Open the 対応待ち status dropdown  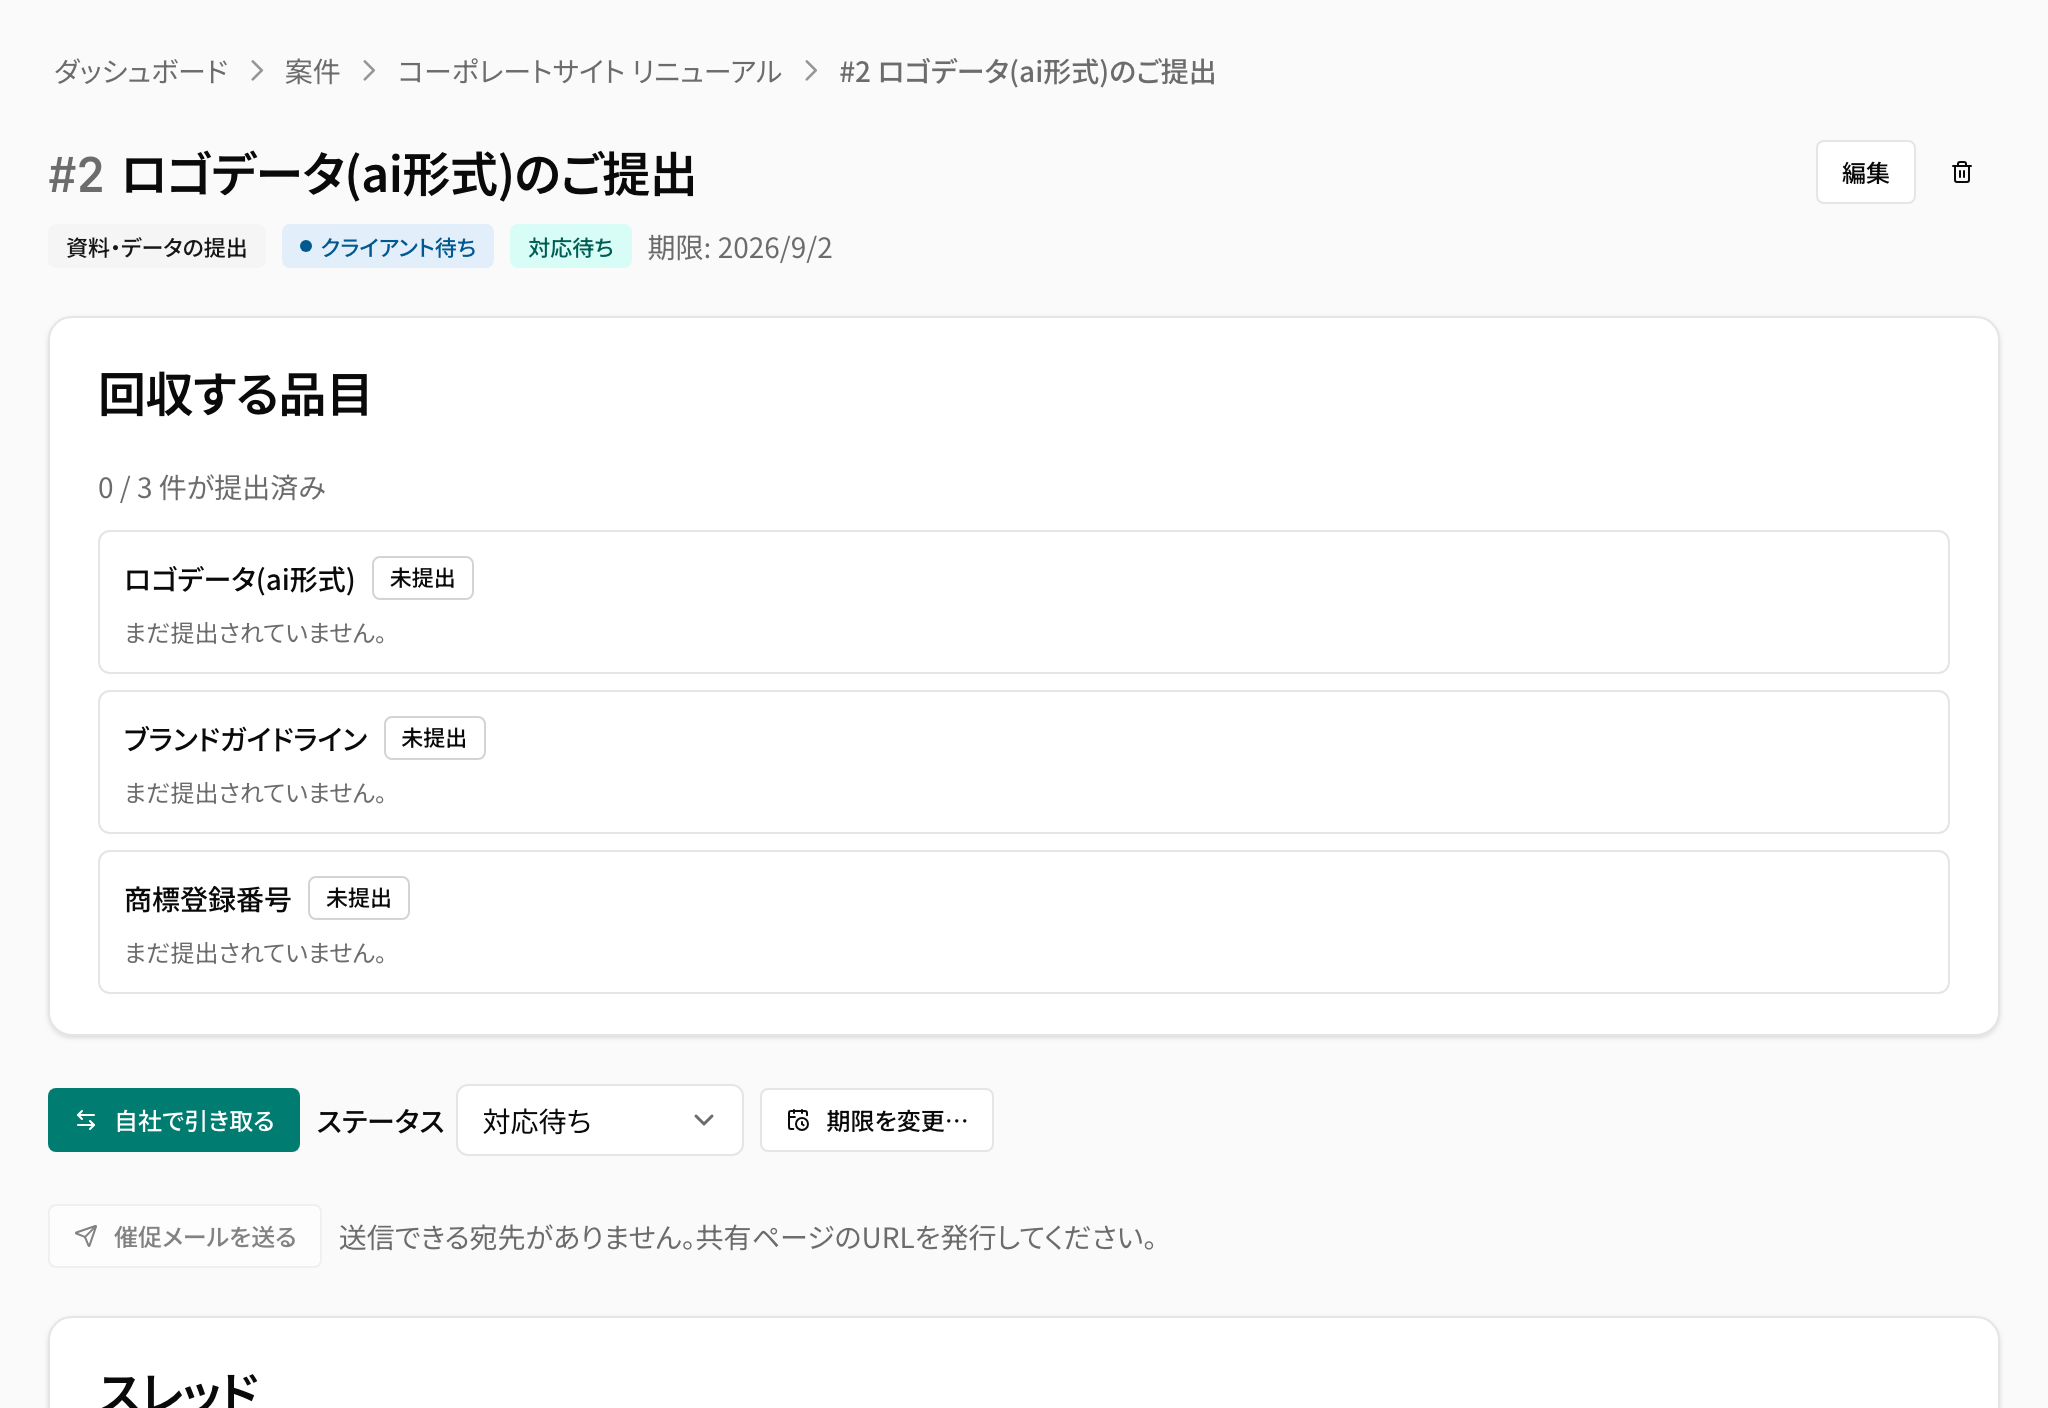coord(599,1120)
